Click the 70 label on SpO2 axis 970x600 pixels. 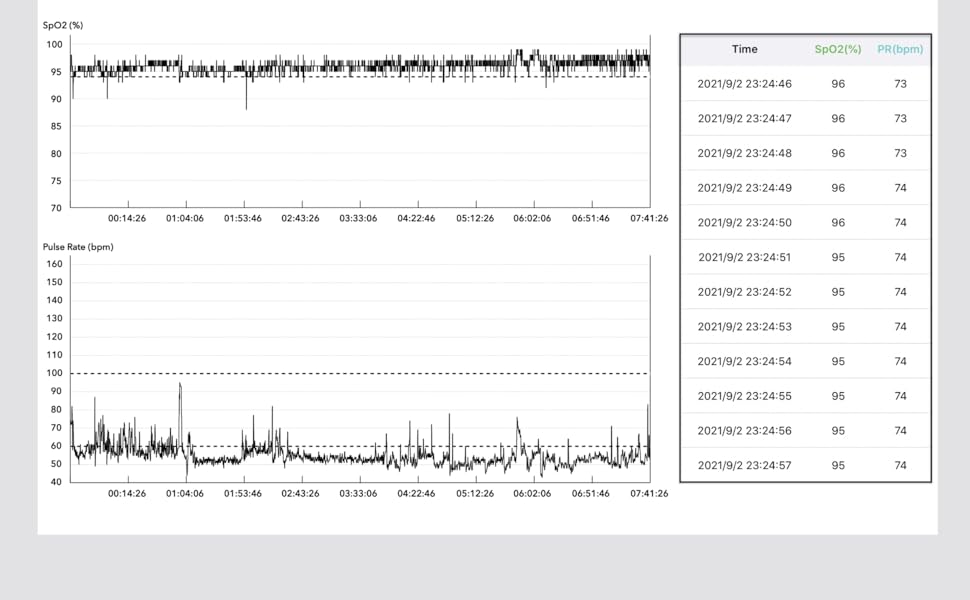pos(56,208)
